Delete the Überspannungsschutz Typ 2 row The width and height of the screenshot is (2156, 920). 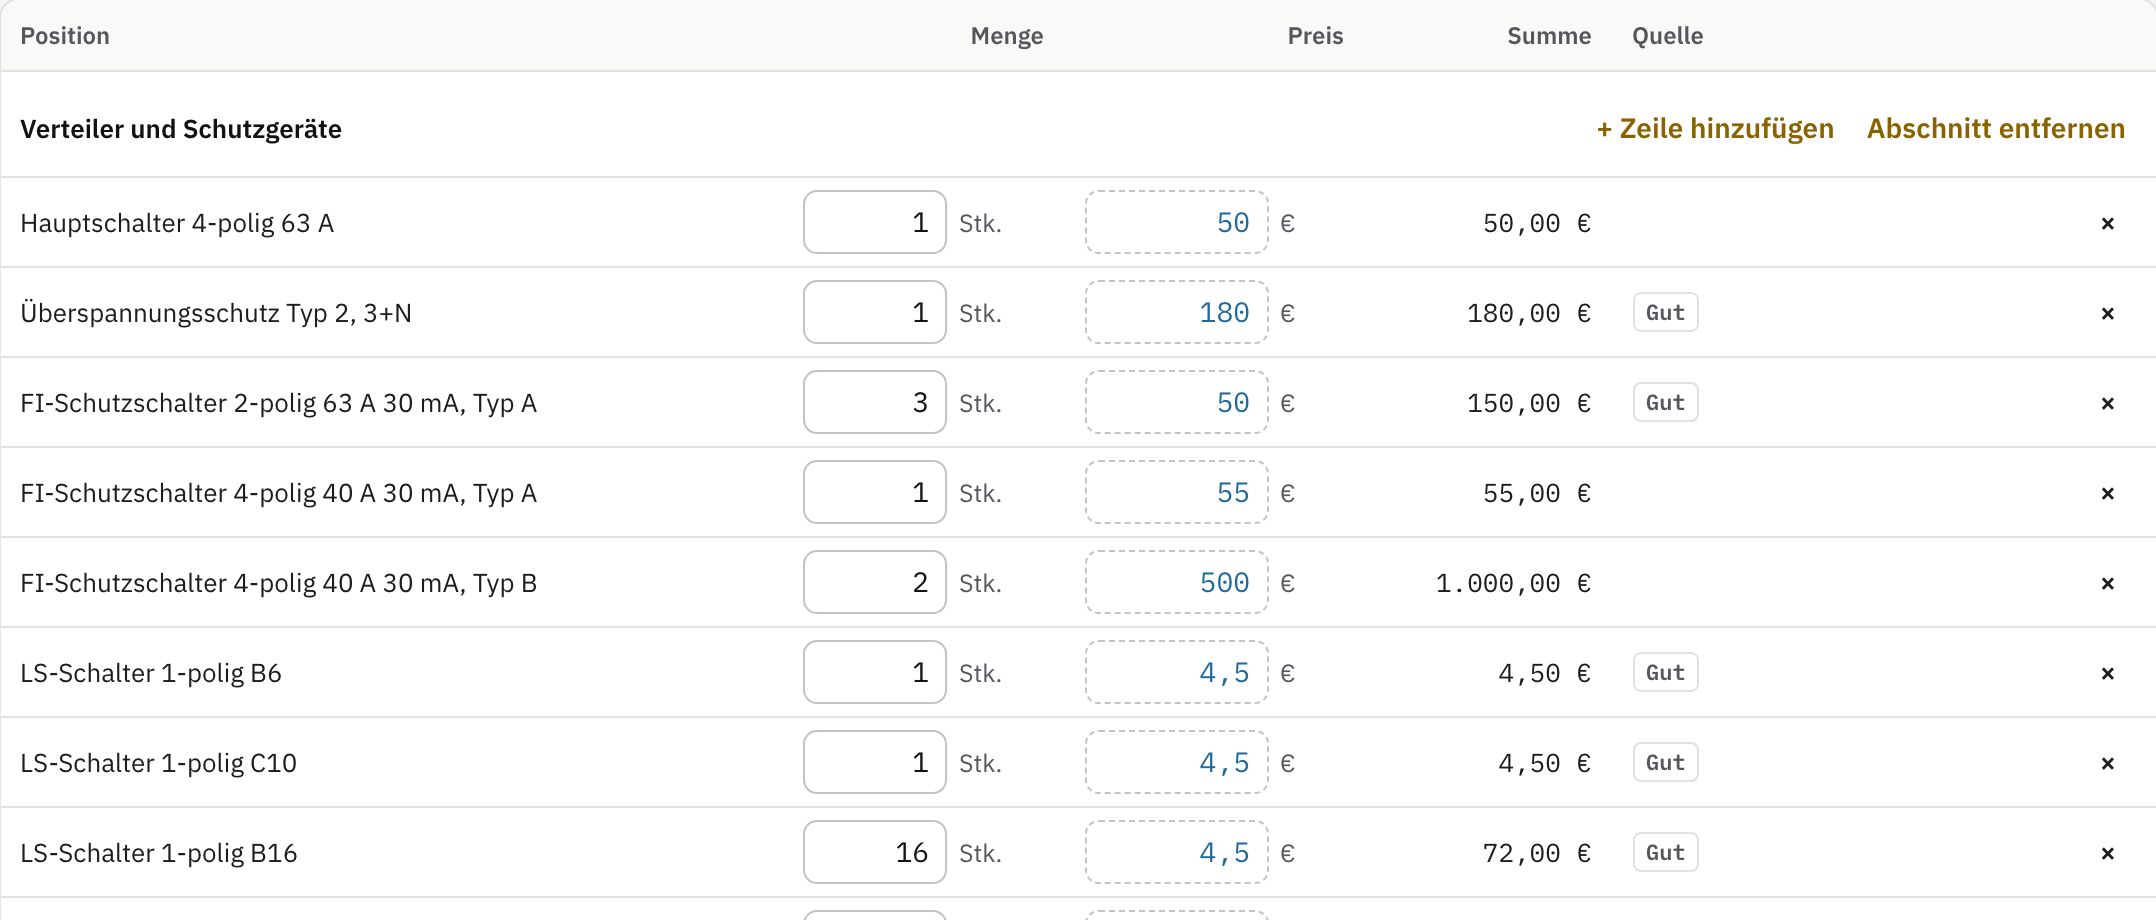click(x=2107, y=313)
